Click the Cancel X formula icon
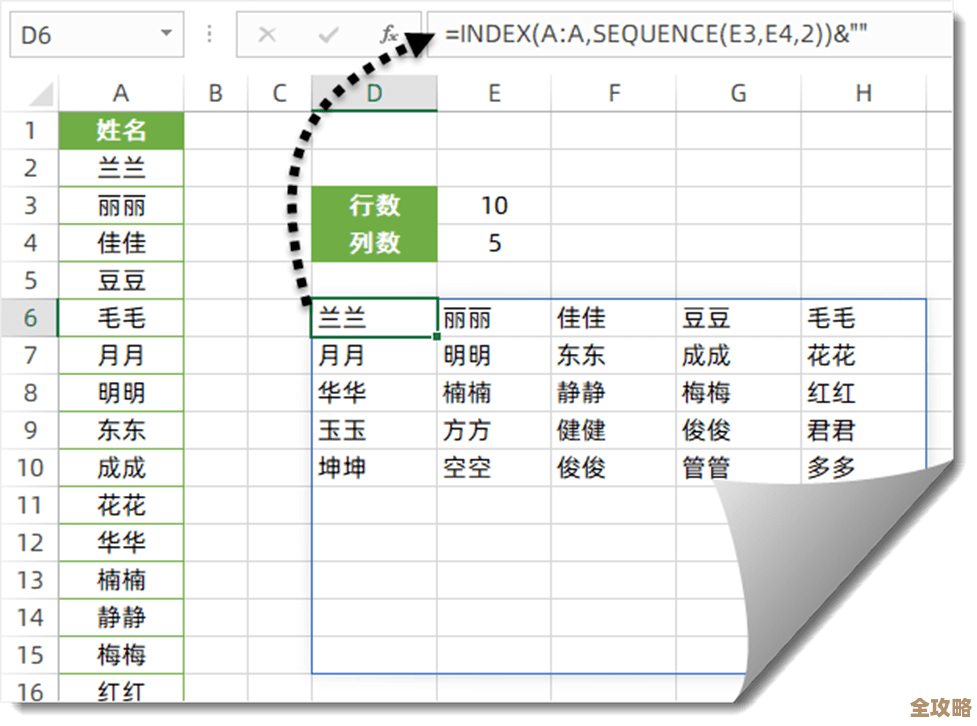977x726 pixels. [x=267, y=35]
